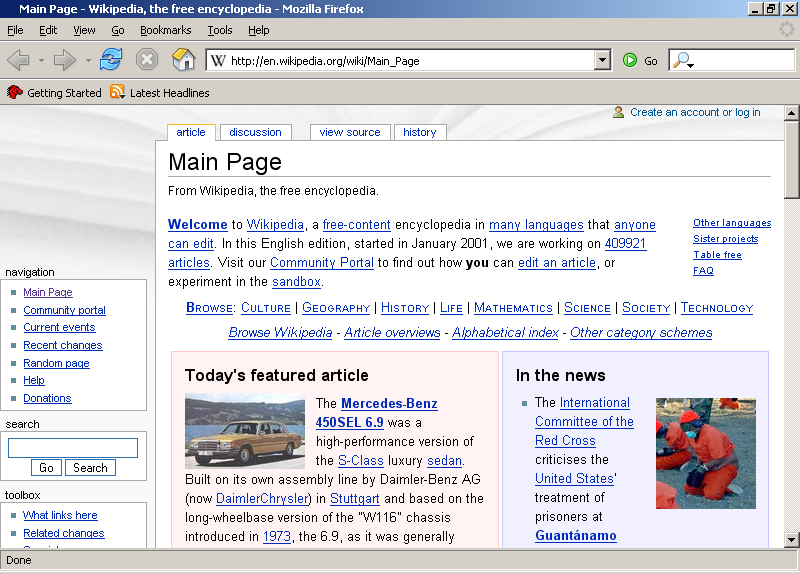
Task: Click the Help link in navigation
Action: [x=34, y=380]
